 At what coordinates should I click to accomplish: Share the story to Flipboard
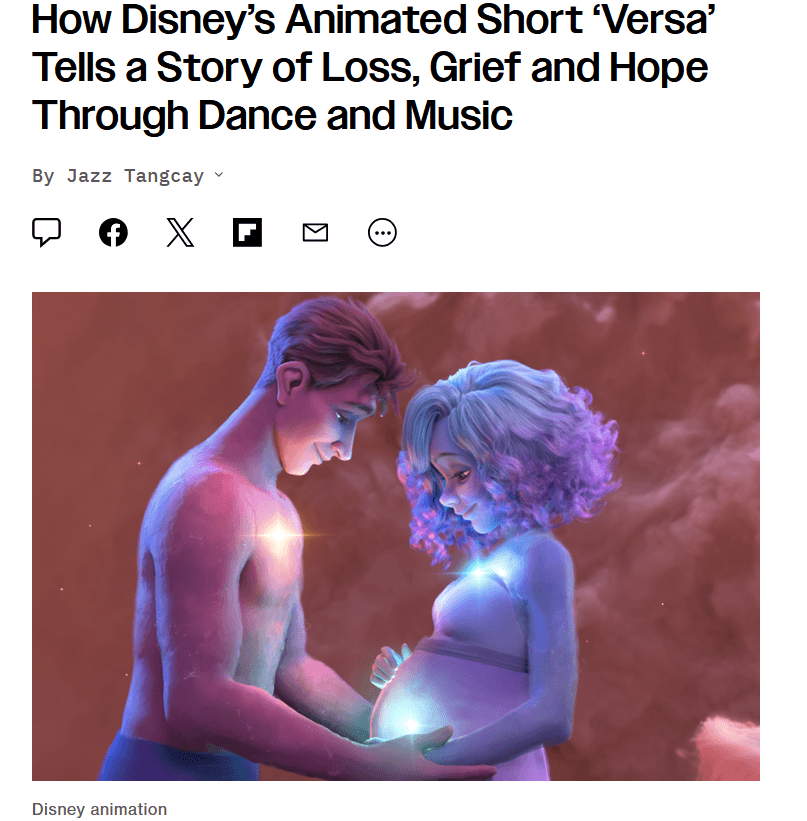(x=247, y=232)
